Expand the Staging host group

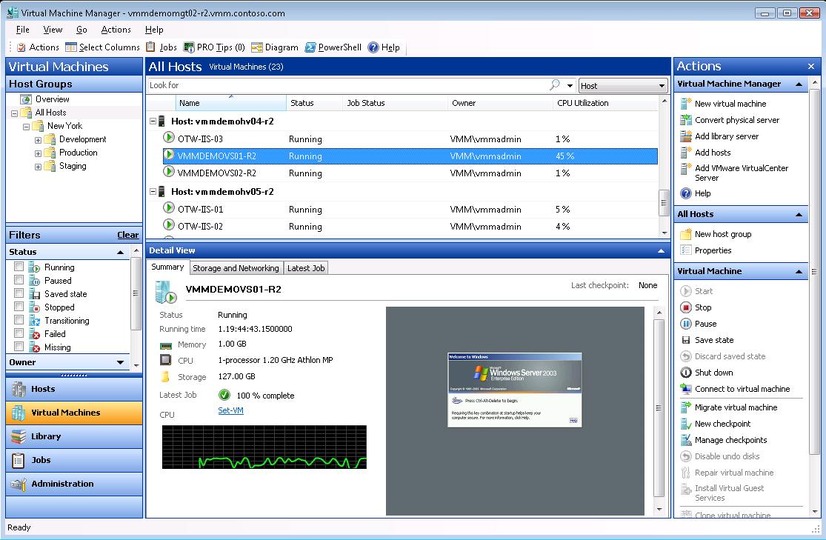[x=38, y=166]
